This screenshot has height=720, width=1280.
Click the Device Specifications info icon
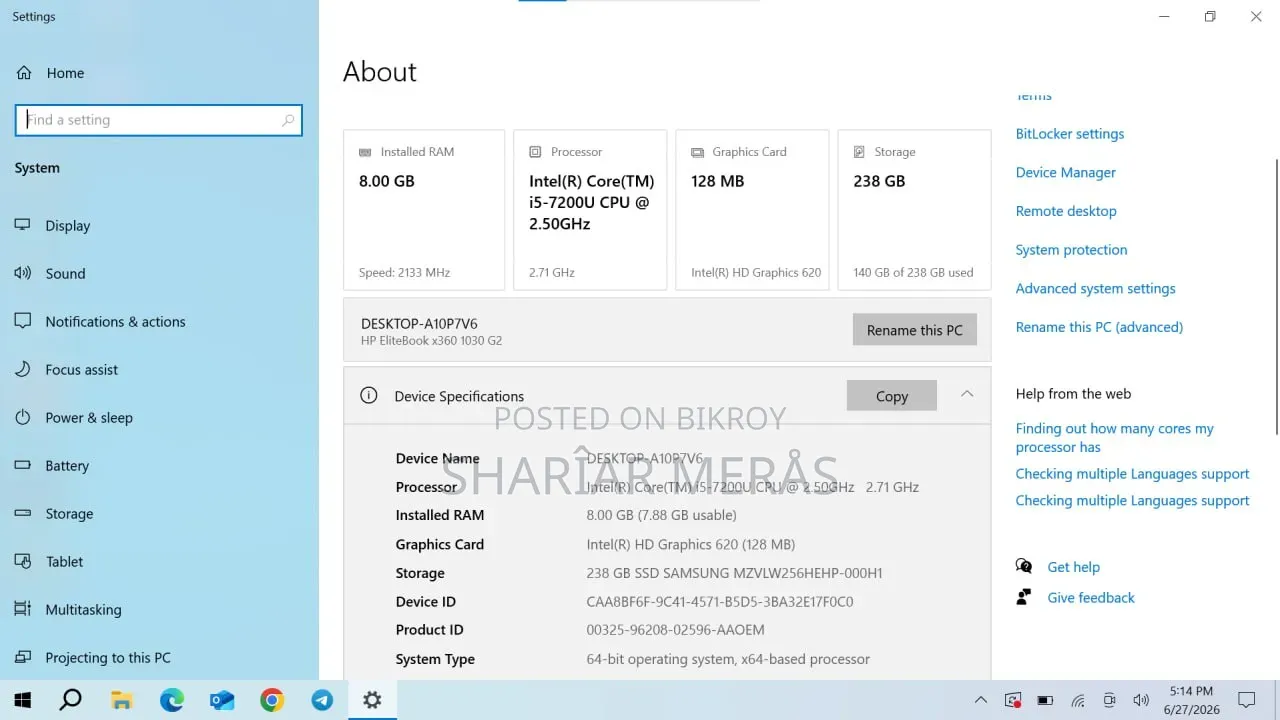pyautogui.click(x=369, y=395)
